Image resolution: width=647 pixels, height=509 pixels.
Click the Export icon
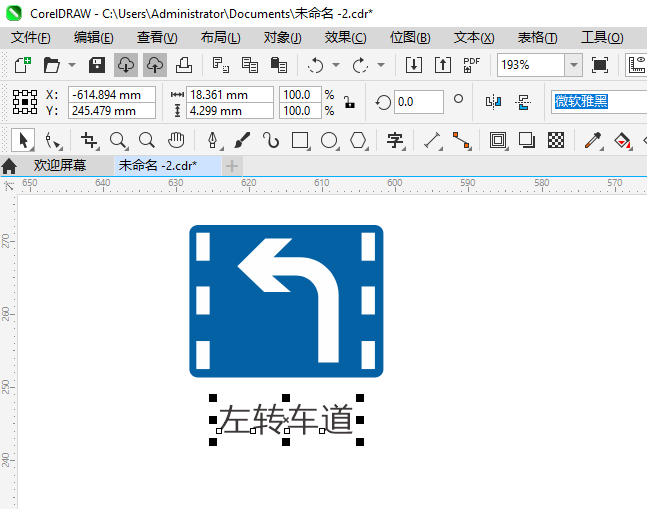coord(443,65)
